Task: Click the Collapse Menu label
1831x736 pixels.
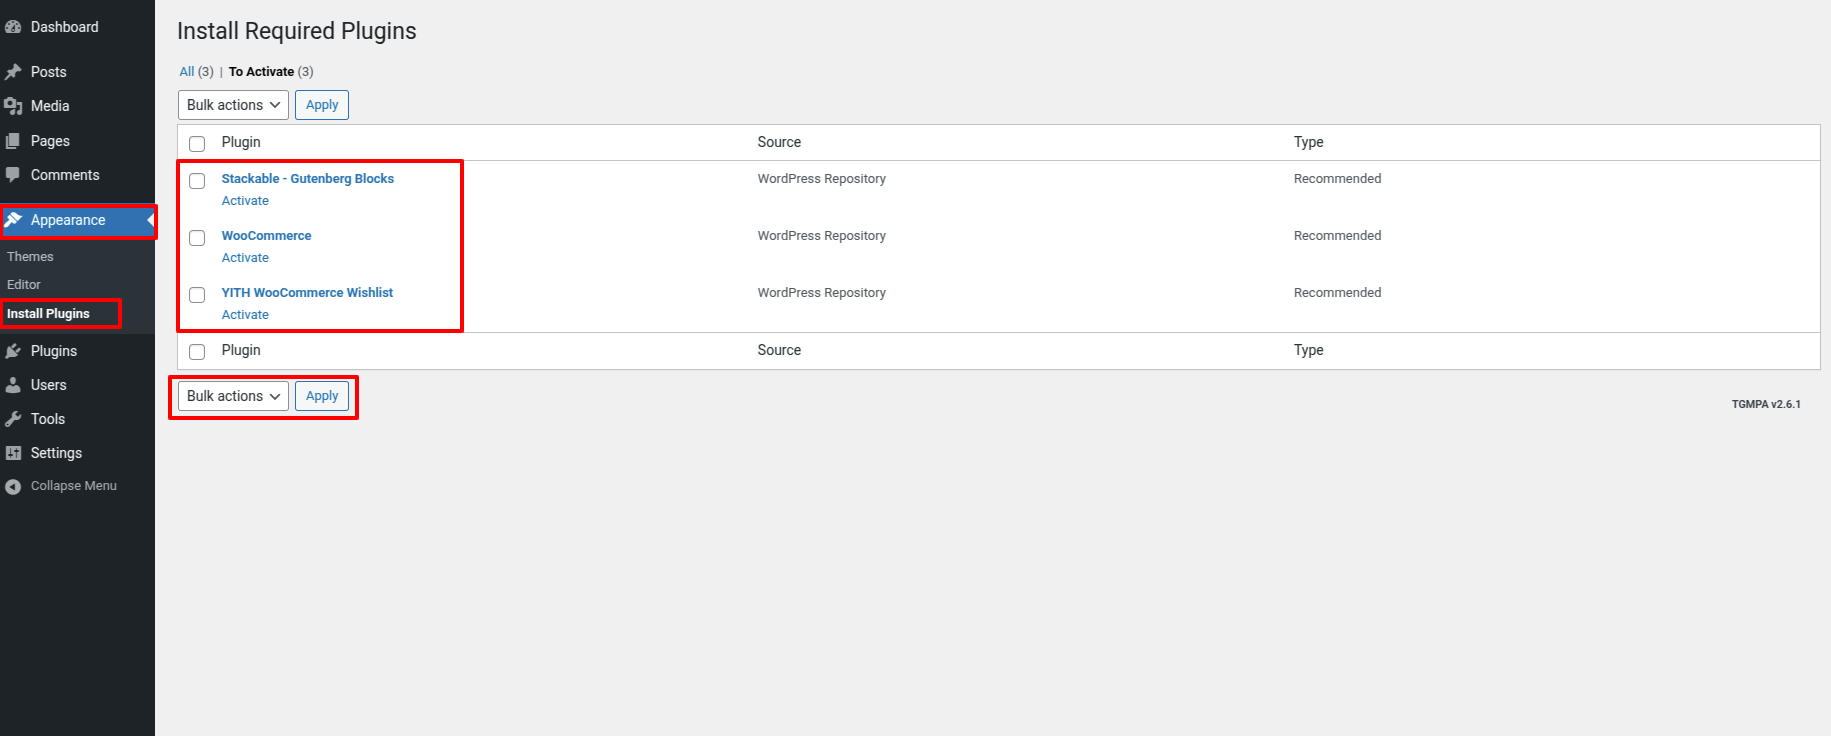Action: [x=74, y=486]
